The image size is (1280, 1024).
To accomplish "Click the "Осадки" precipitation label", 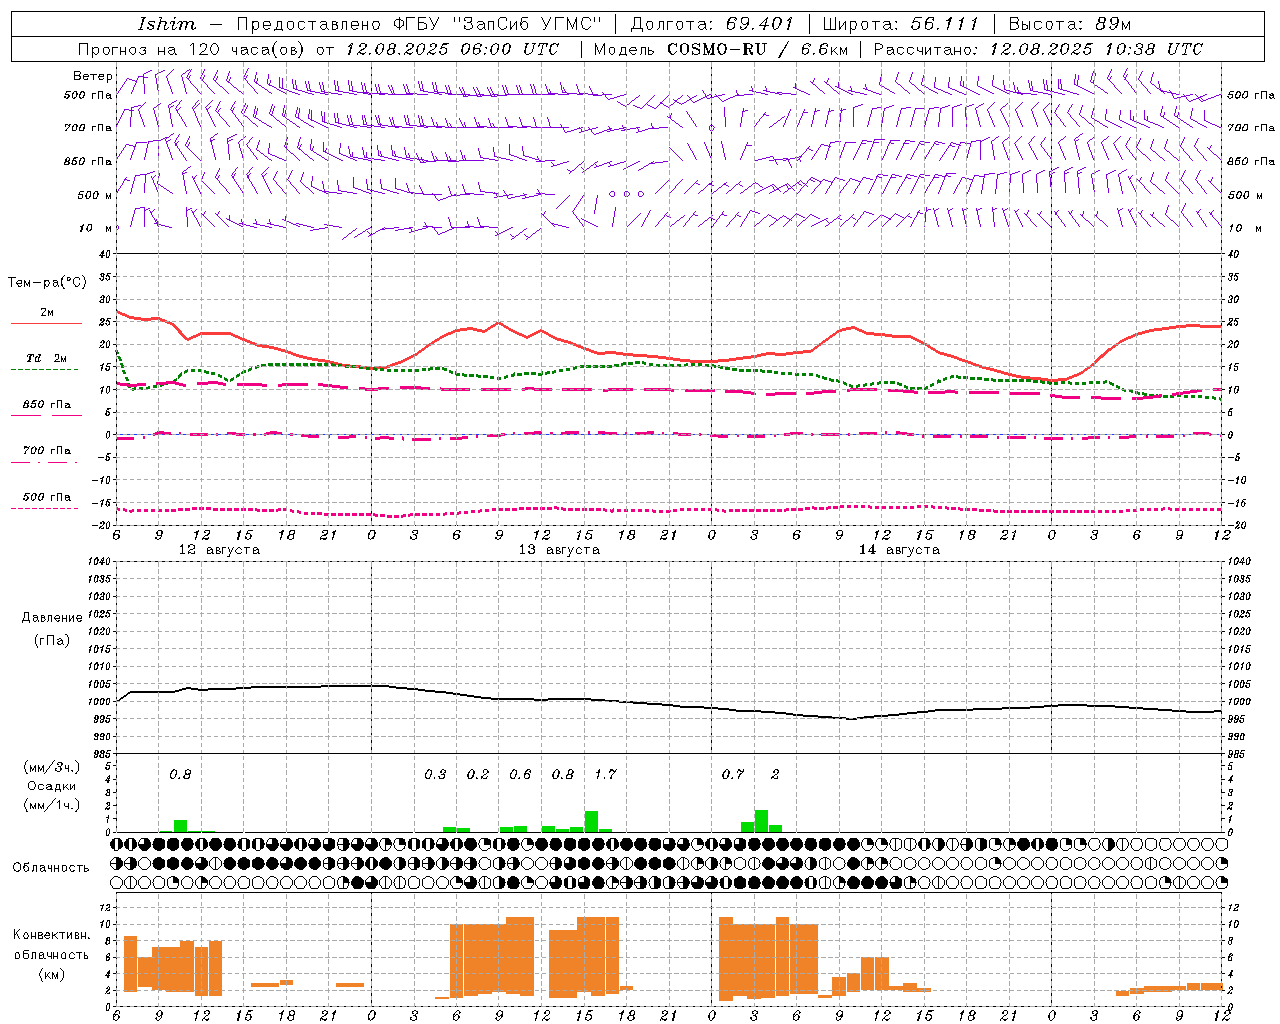I will coord(52,786).
